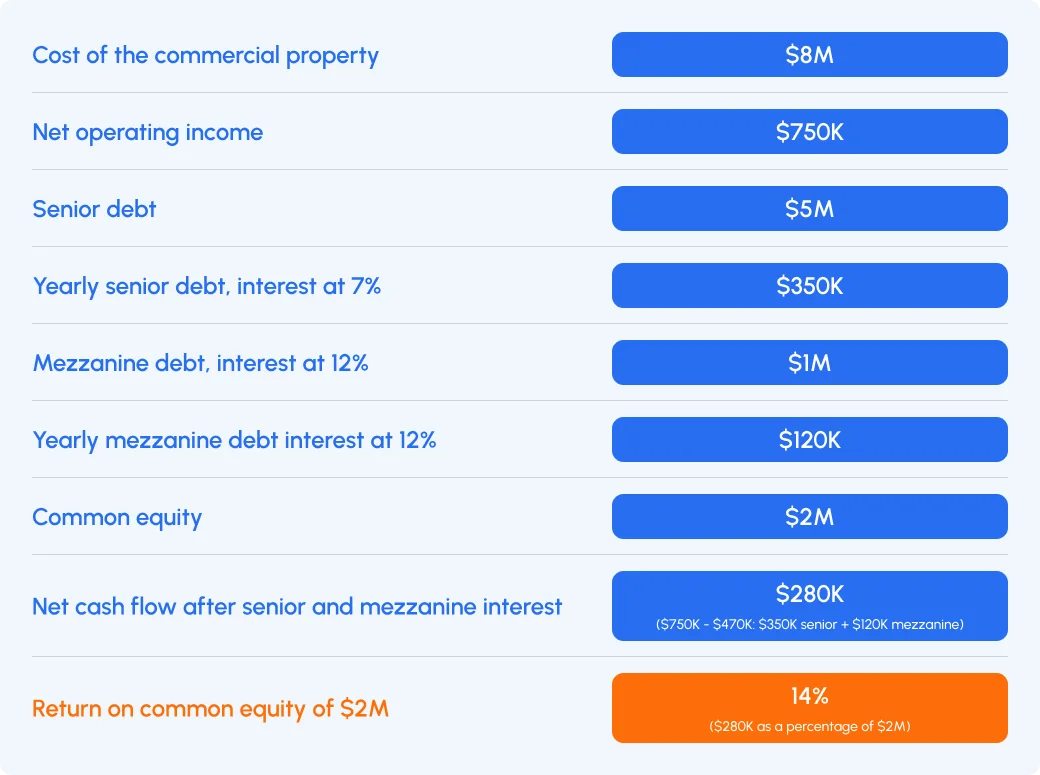Select the $350K yearly senior interest value
Viewport: 1040px width, 775px height.
[x=809, y=285]
